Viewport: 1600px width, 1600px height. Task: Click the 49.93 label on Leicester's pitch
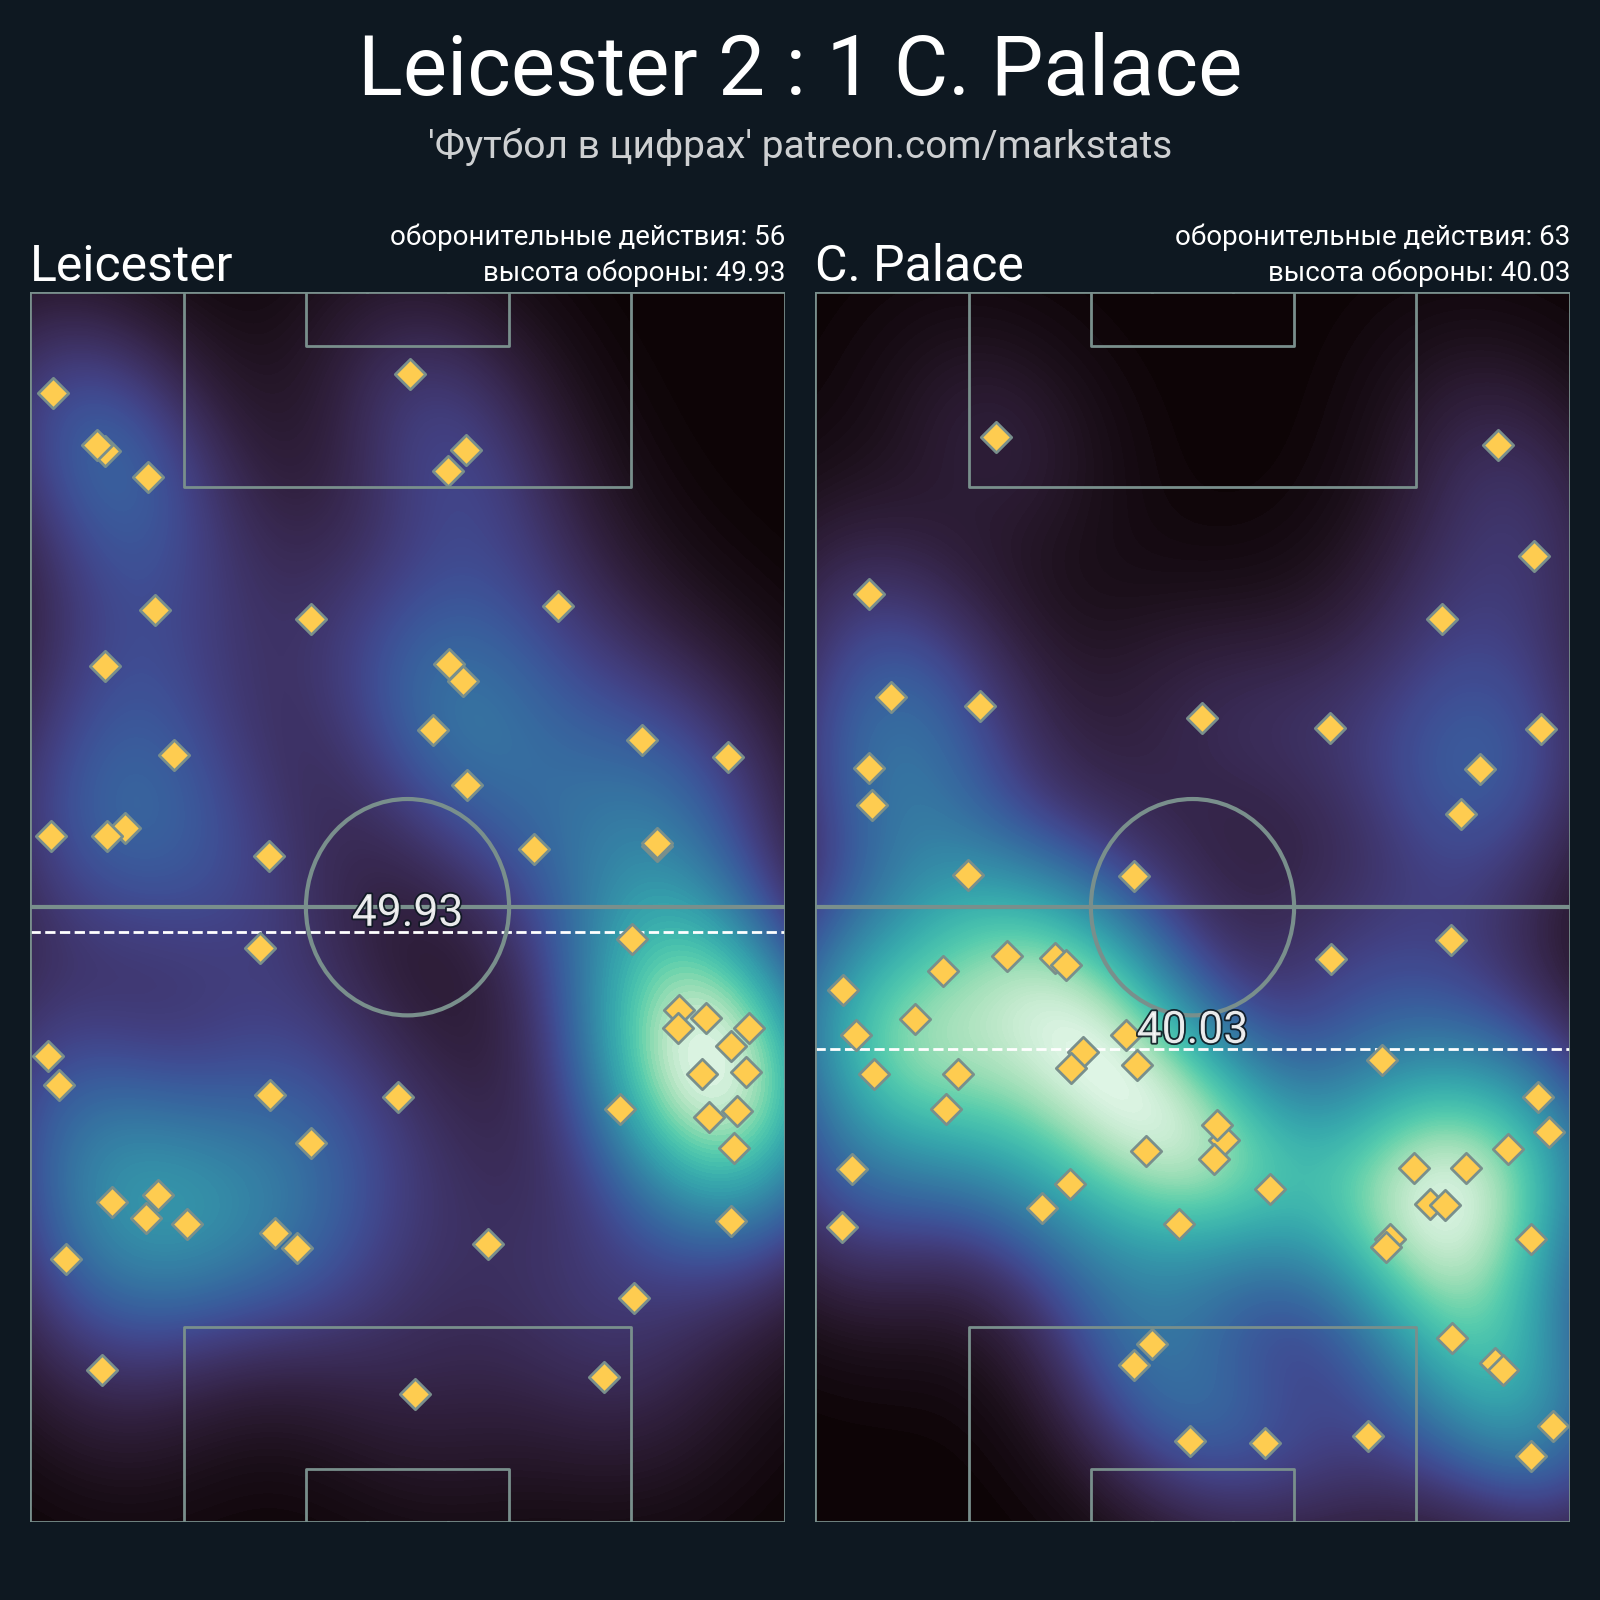[x=407, y=910]
